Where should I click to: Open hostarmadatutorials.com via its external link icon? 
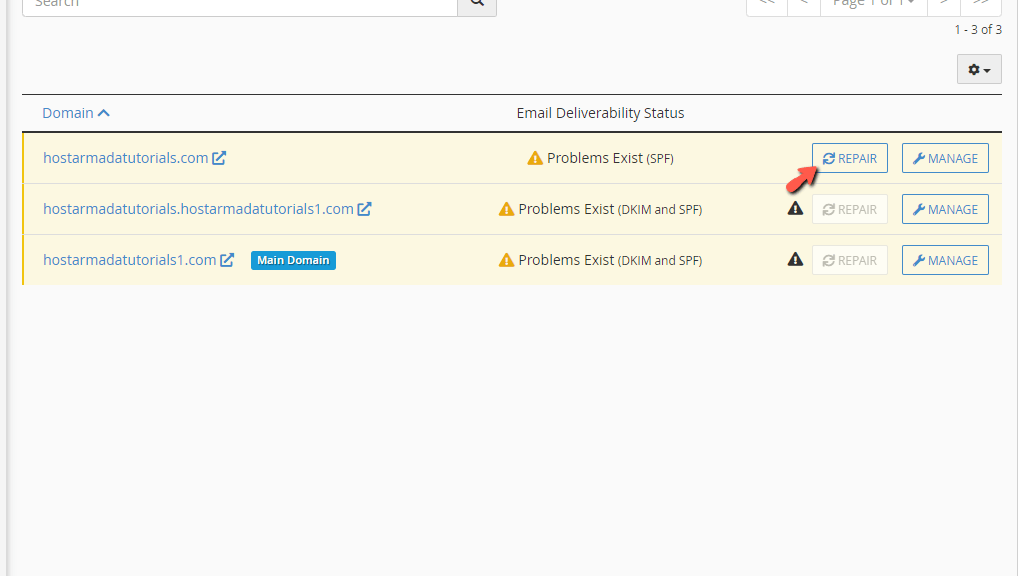tap(221, 157)
